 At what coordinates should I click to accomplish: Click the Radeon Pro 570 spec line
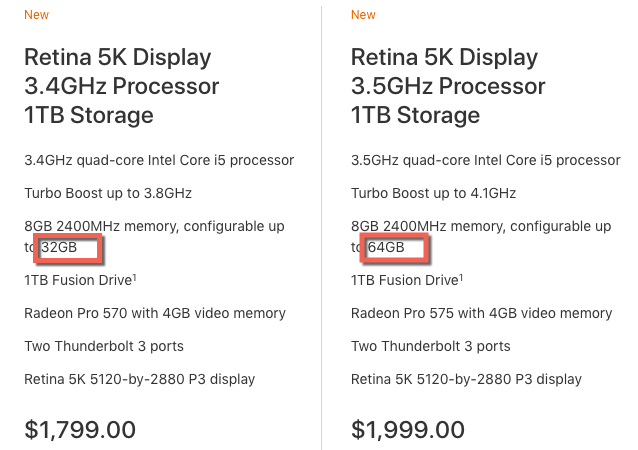click(x=155, y=313)
